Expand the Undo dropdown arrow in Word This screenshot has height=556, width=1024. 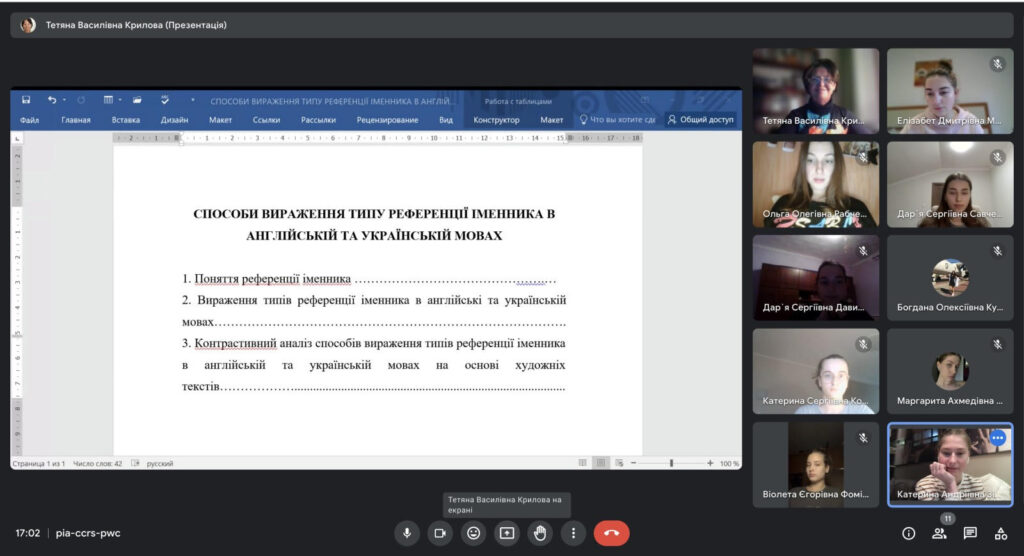click(x=64, y=100)
